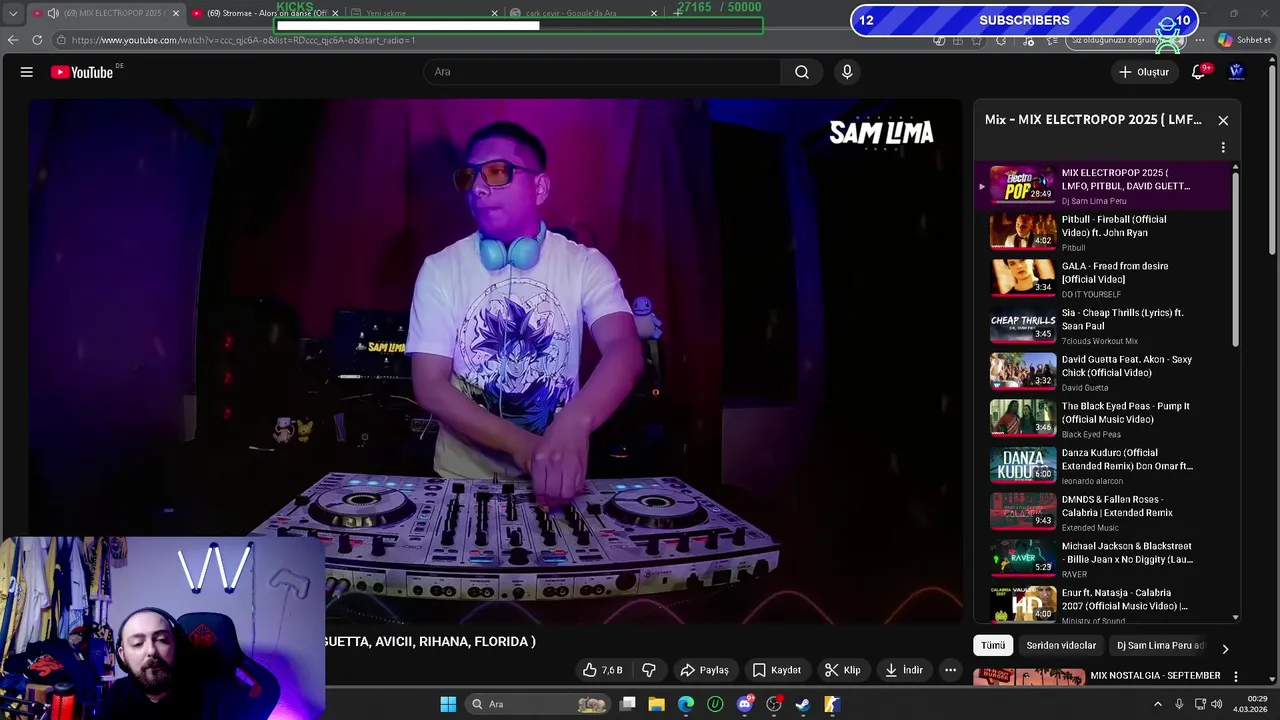1280x720 pixels.
Task: Click the microphone icon in system tray
Action: coord(1179,704)
